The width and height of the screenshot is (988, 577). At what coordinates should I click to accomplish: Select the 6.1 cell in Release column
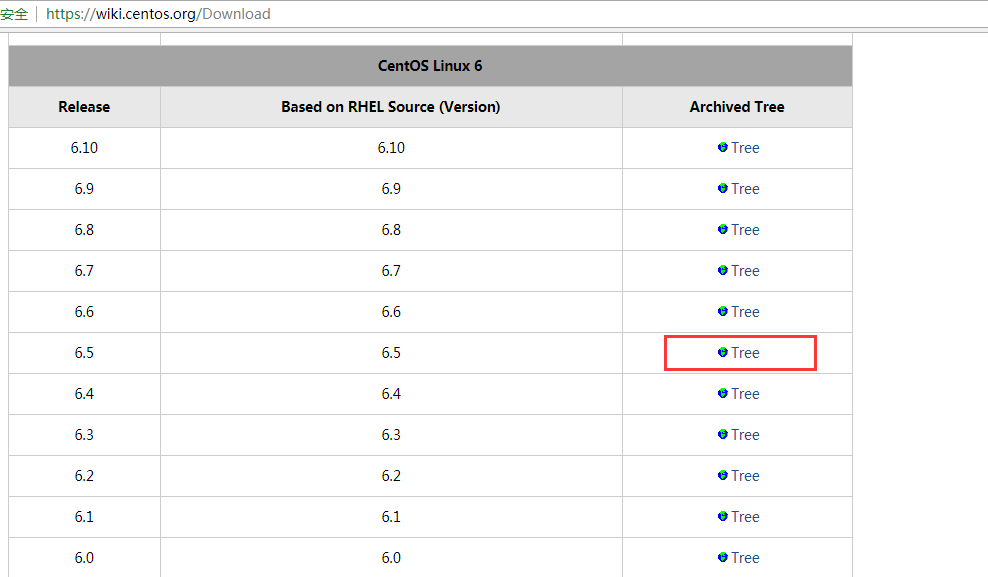[84, 517]
